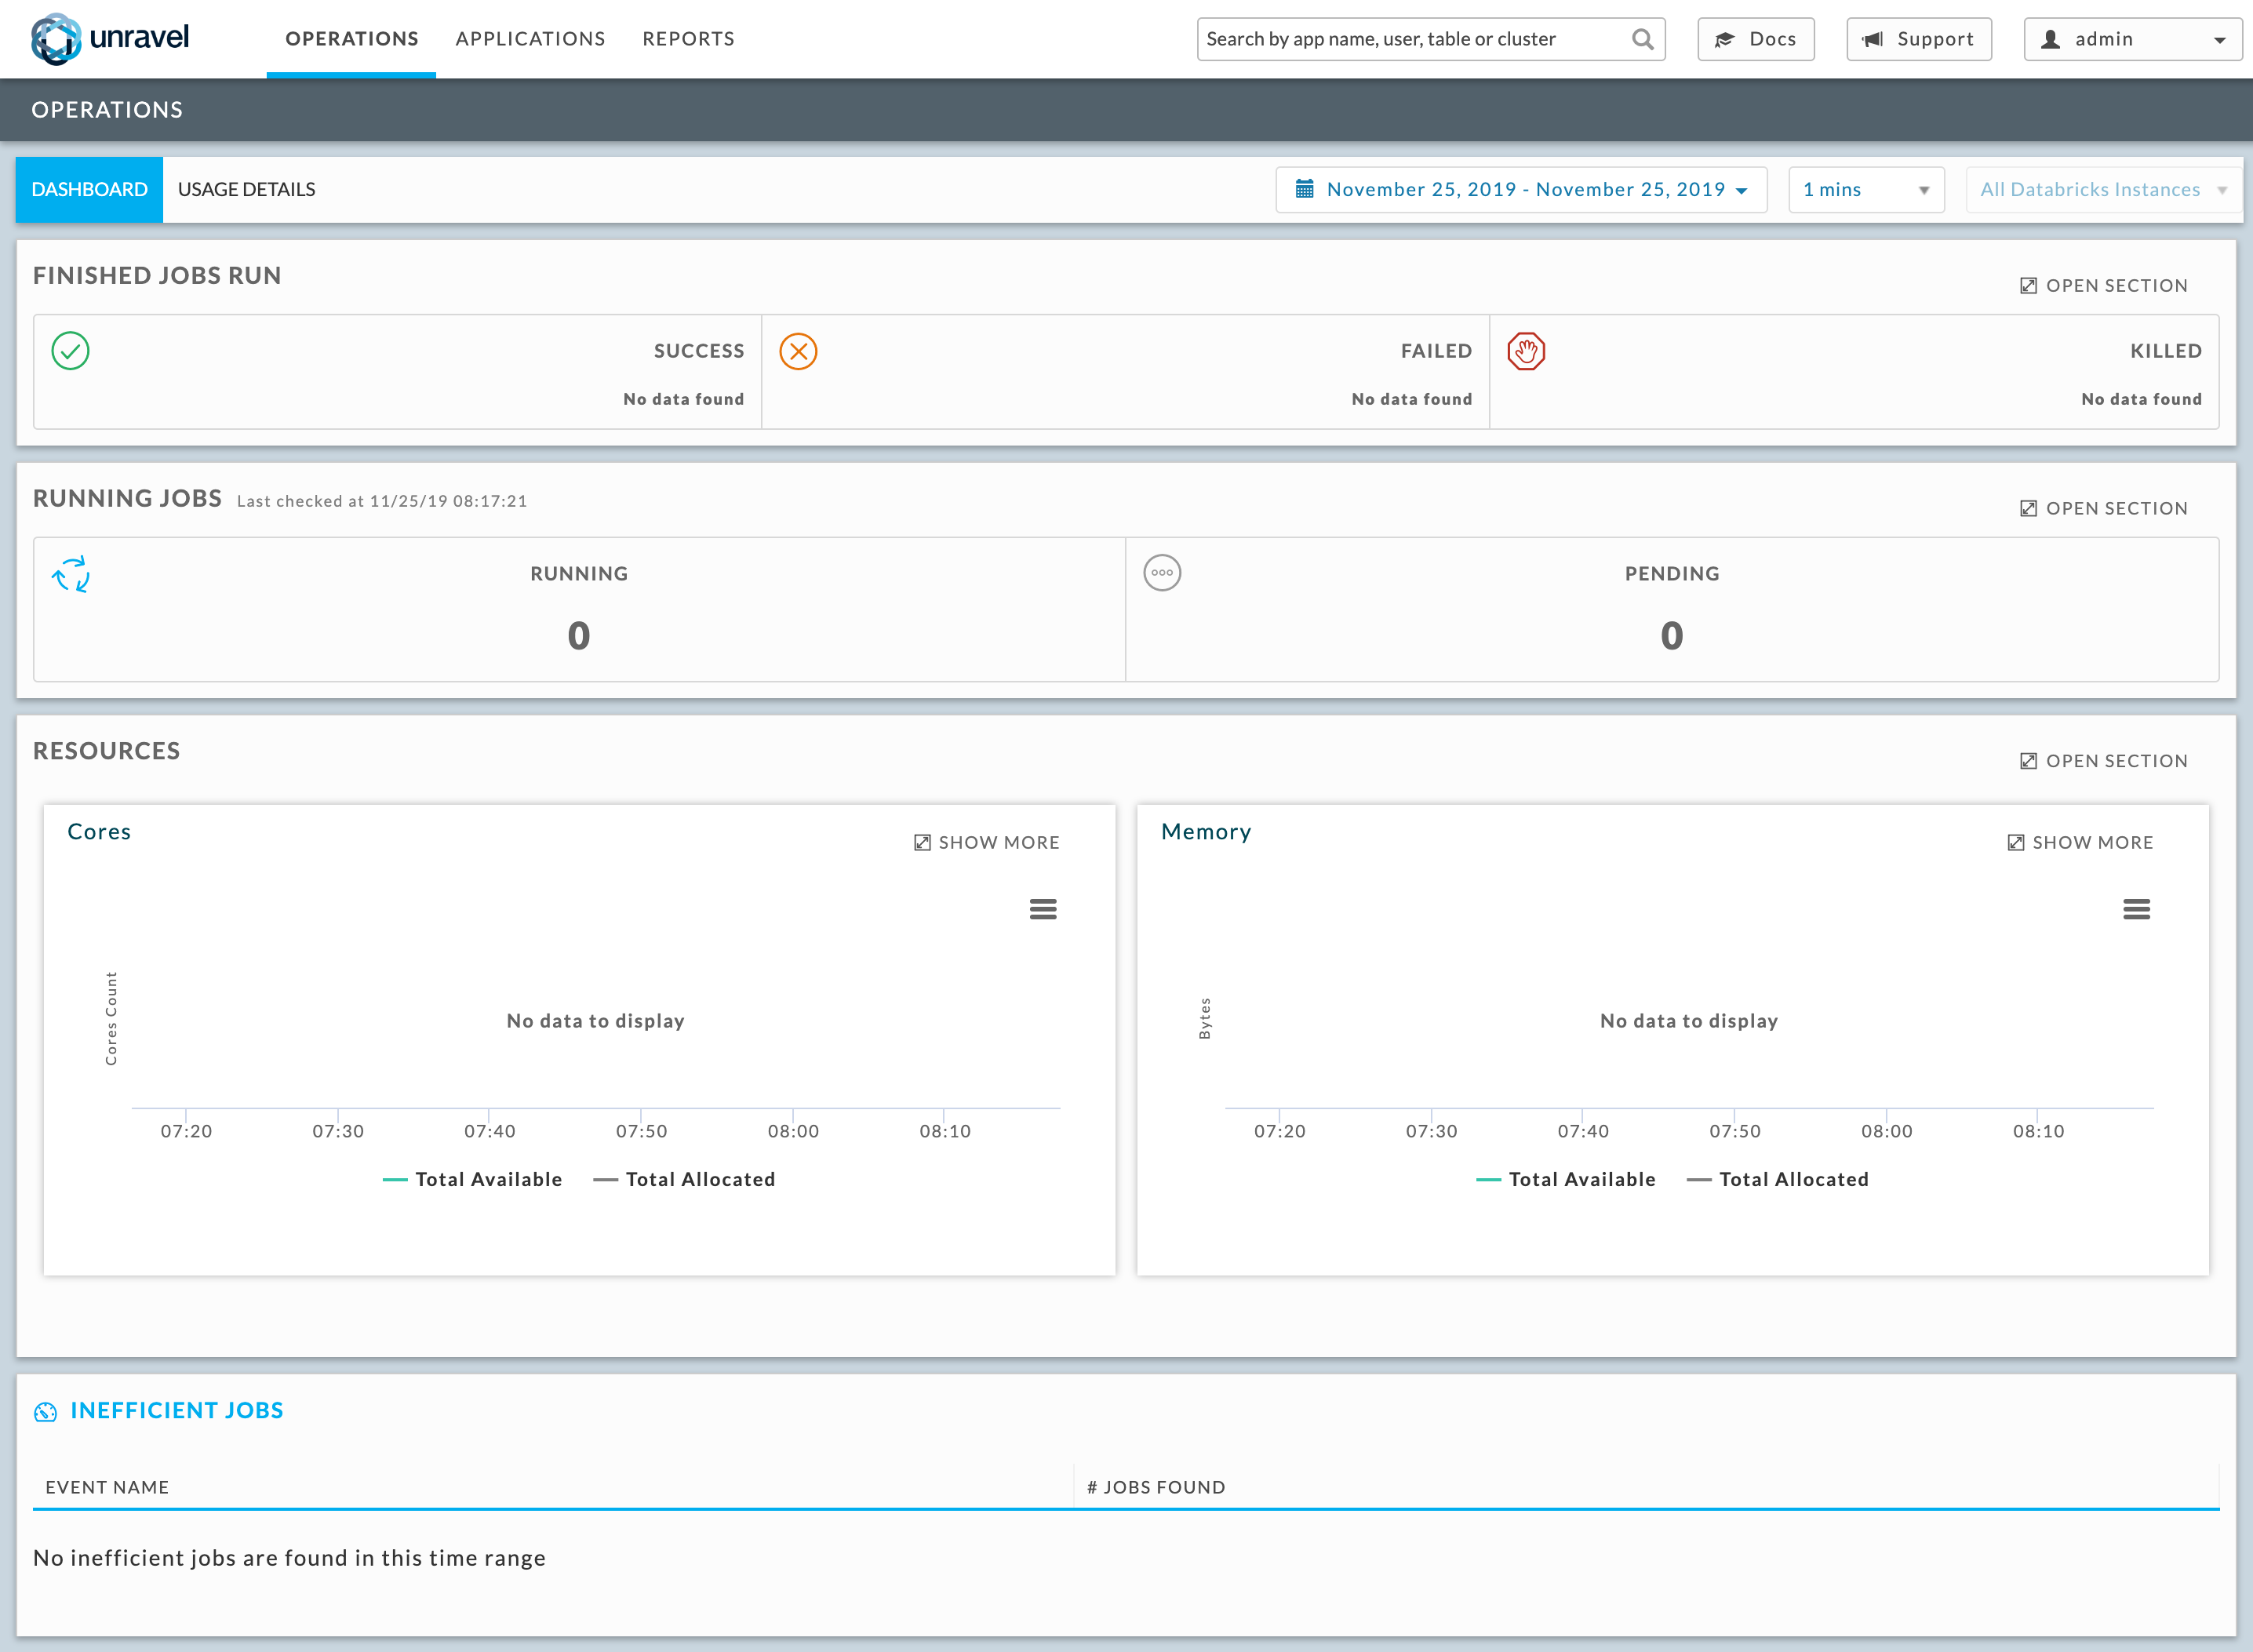This screenshot has width=2253, height=1652.
Task: Go to the Operations nav tab
Action: 352,39
